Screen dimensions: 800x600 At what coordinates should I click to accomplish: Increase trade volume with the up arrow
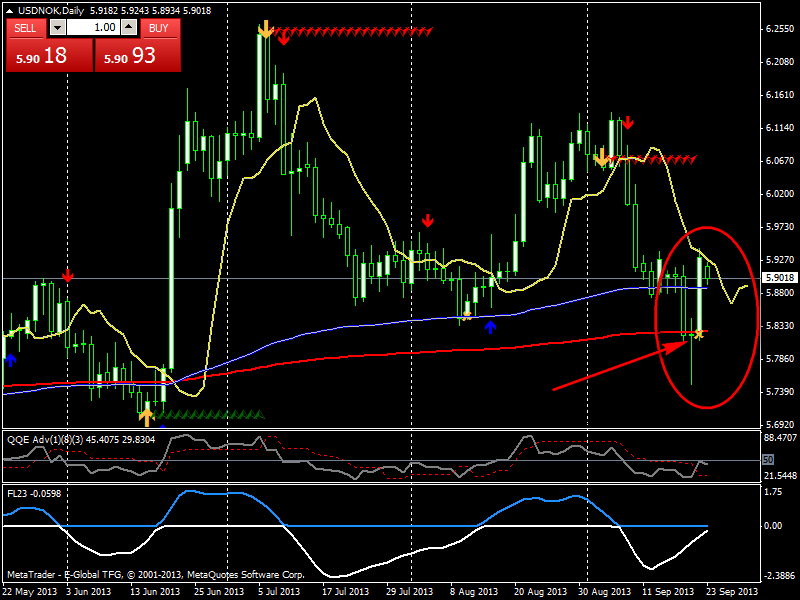coord(129,28)
